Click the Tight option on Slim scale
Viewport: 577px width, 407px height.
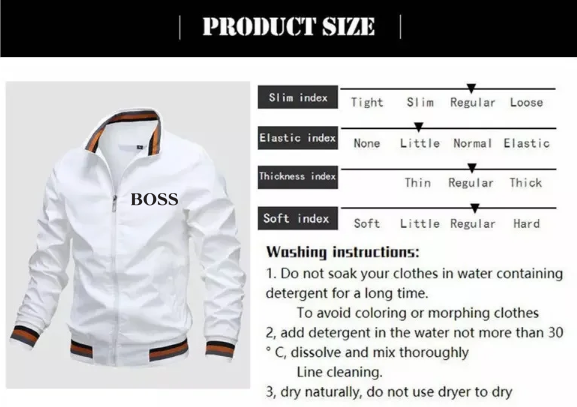tap(367, 102)
